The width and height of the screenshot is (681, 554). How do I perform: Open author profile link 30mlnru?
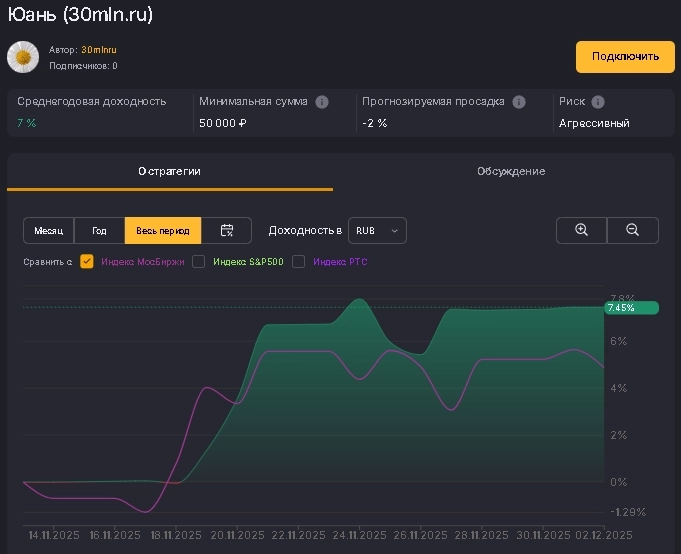[99, 50]
